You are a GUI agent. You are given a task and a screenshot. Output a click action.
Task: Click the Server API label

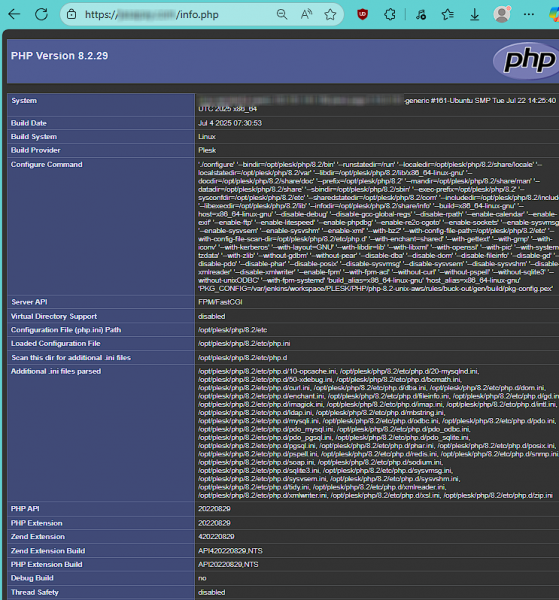pos(29,302)
